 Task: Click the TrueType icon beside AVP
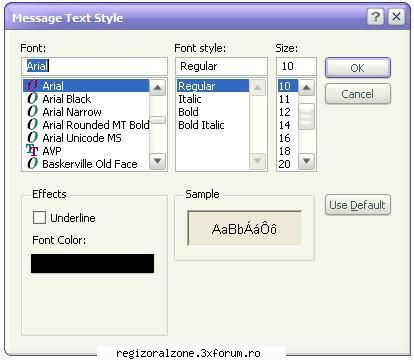click(32, 151)
